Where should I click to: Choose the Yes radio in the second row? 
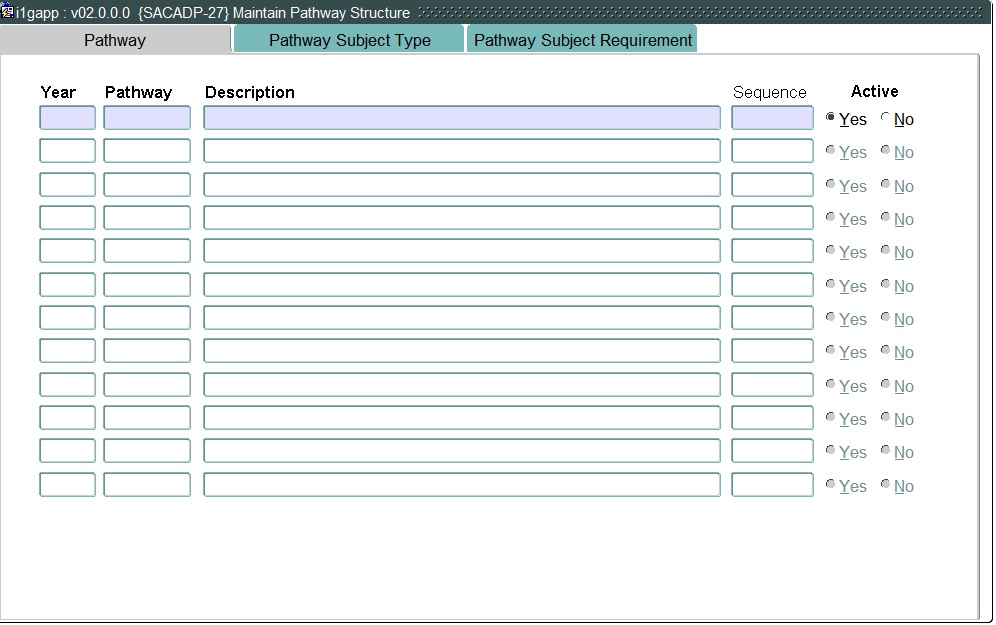pyautogui.click(x=830, y=151)
